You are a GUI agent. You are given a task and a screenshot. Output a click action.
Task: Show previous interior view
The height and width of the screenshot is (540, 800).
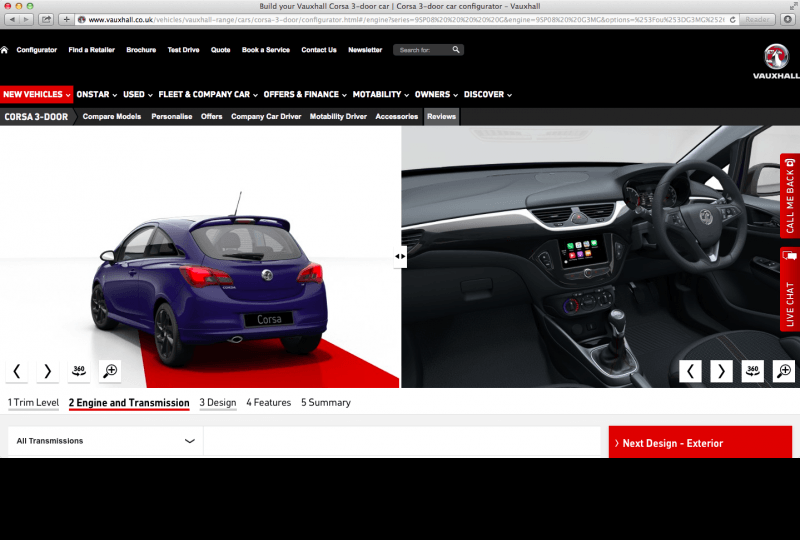690,371
